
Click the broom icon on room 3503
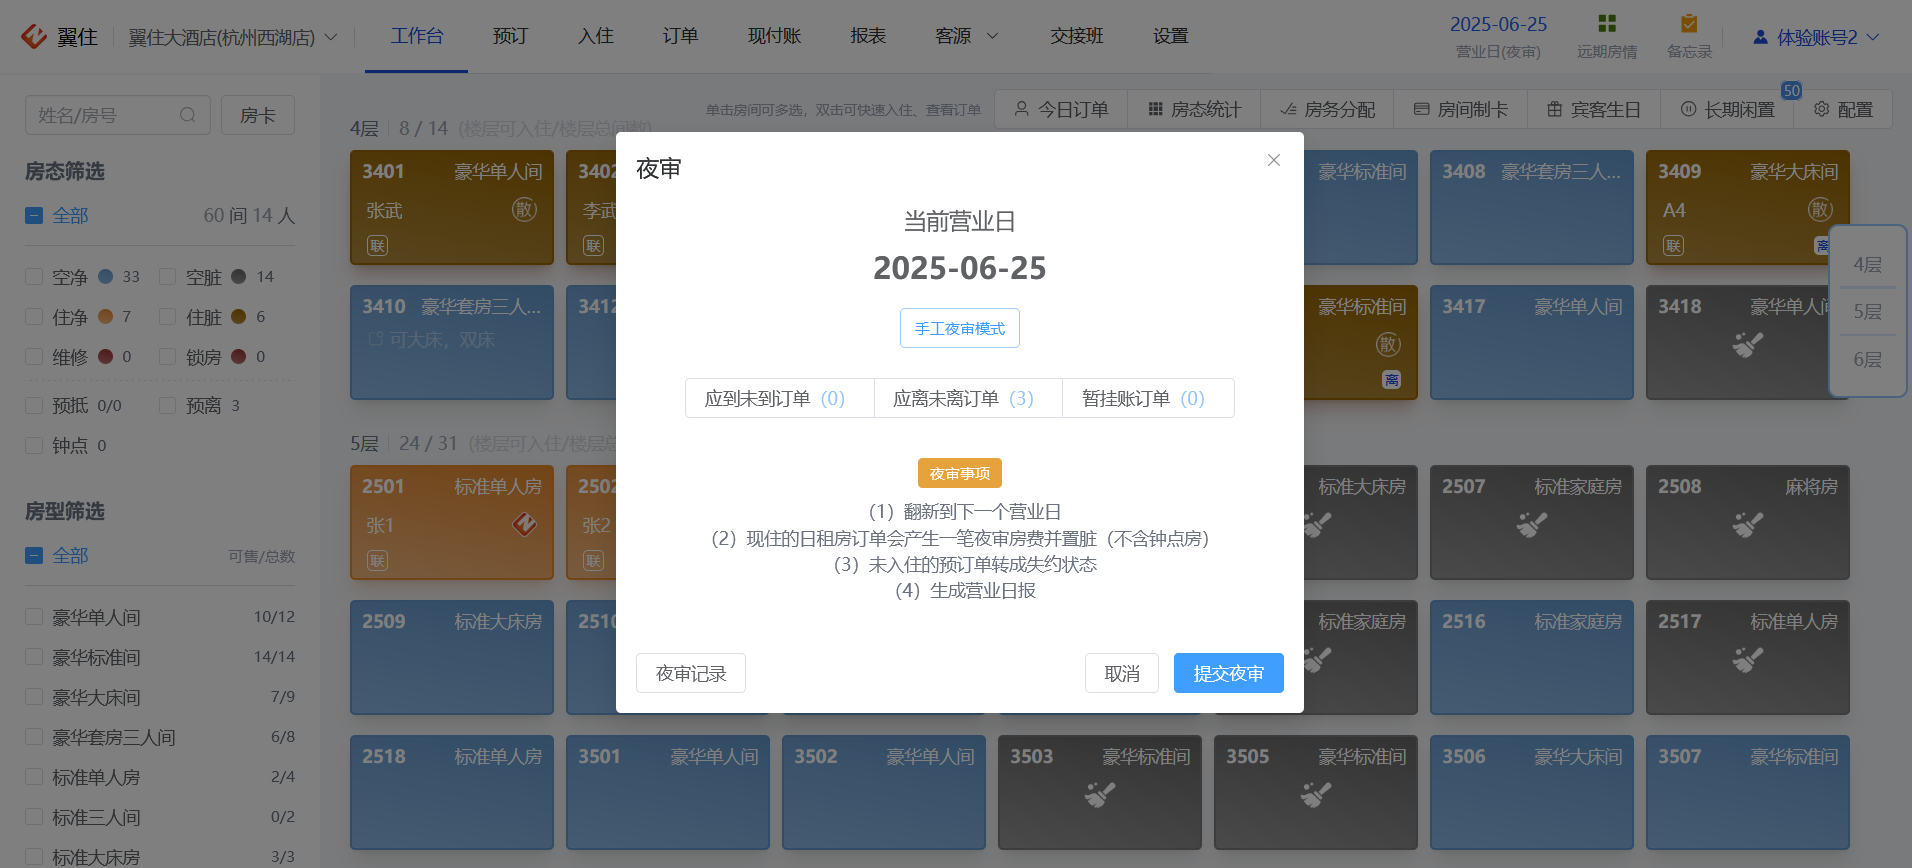[1100, 794]
